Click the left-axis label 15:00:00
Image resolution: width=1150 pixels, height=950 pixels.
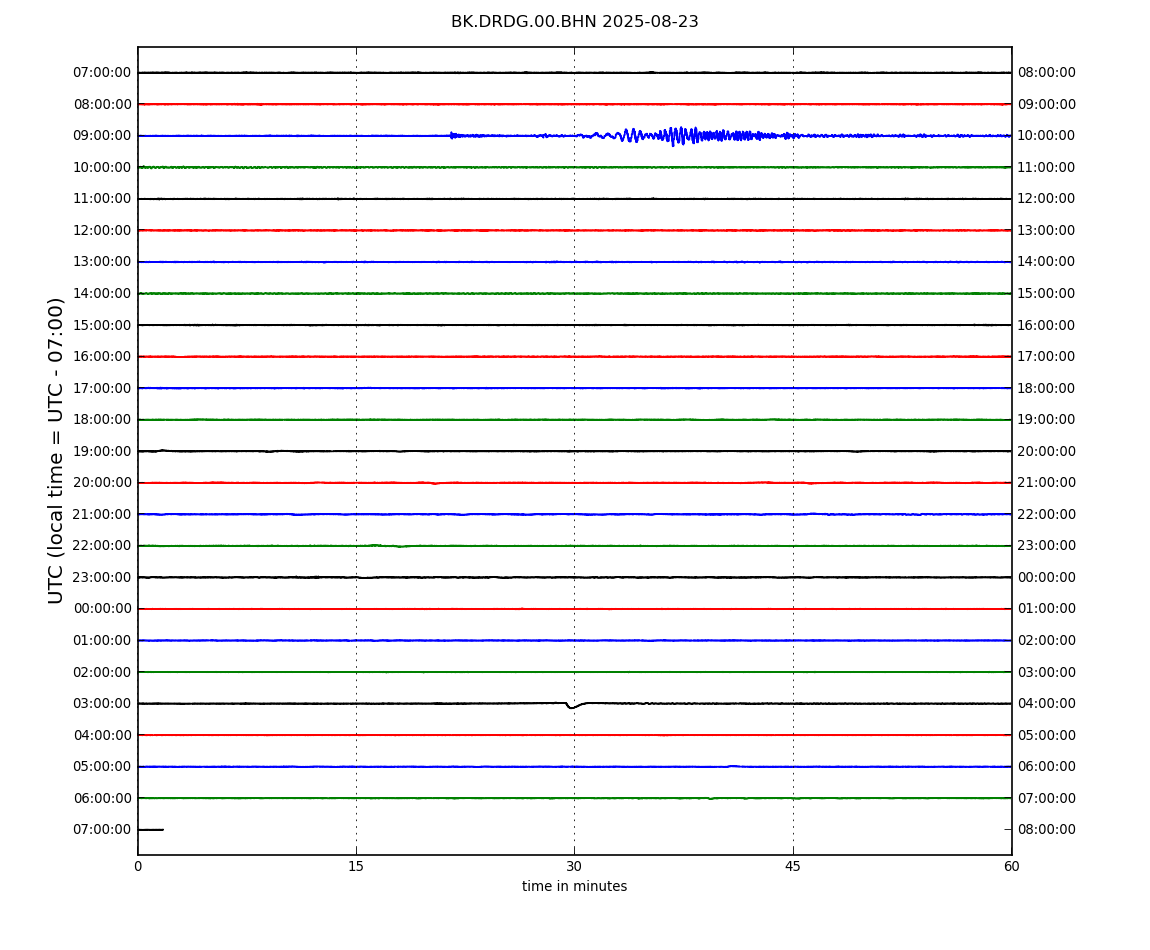(102, 325)
